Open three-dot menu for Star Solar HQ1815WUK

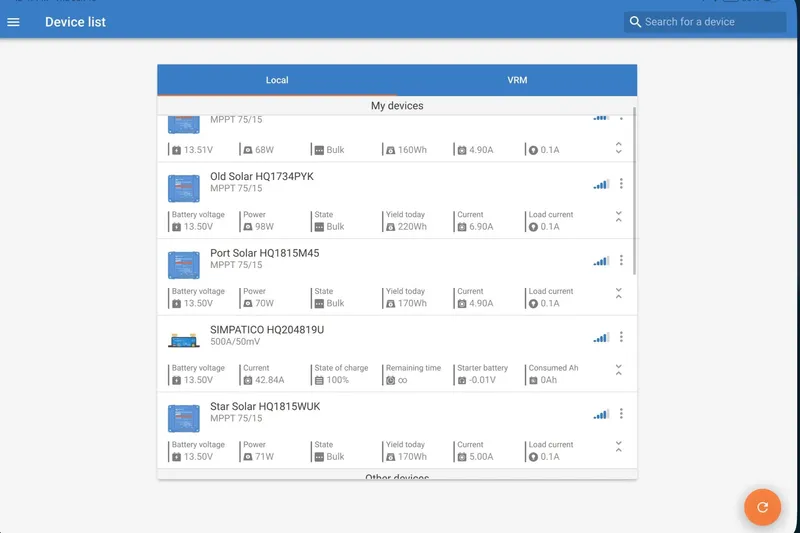click(x=621, y=414)
